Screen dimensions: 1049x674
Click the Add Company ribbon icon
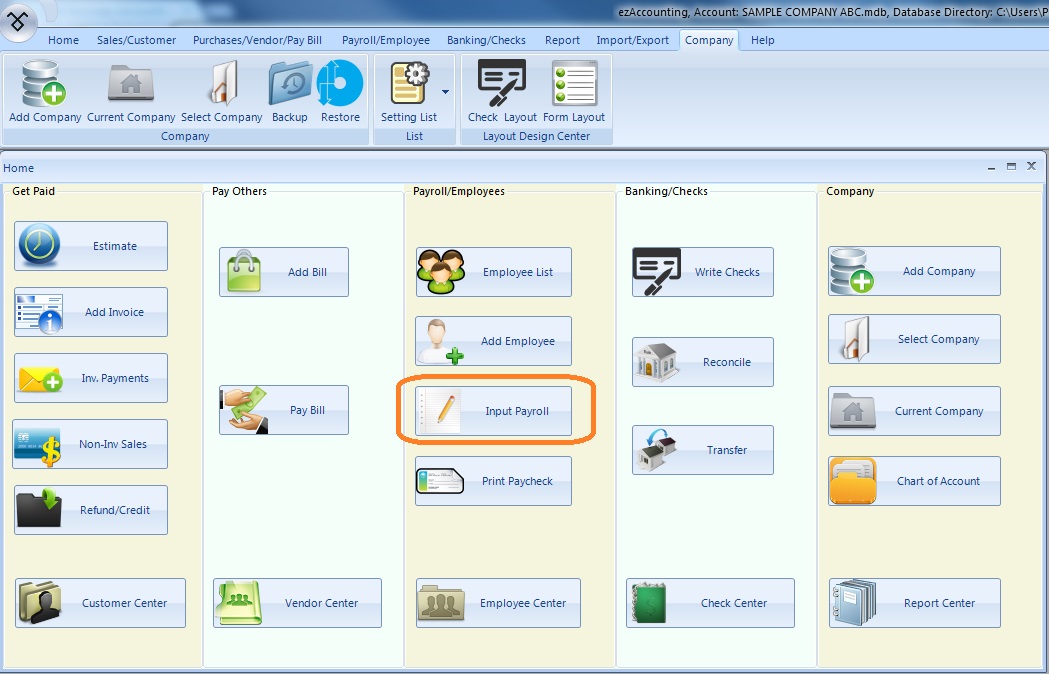coord(44,92)
